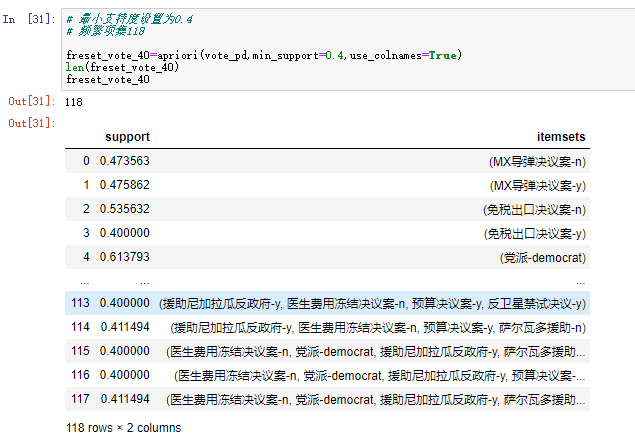Select the support column header
Screen dimensions: 635x437
click(127, 137)
